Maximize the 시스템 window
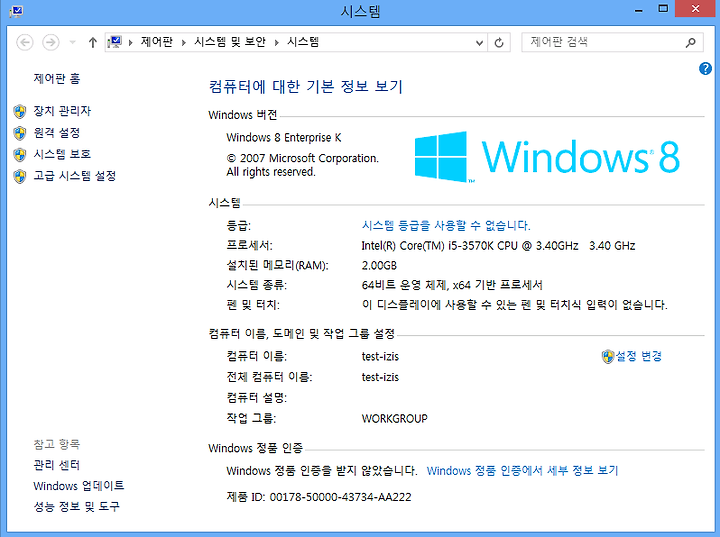 [663, 9]
